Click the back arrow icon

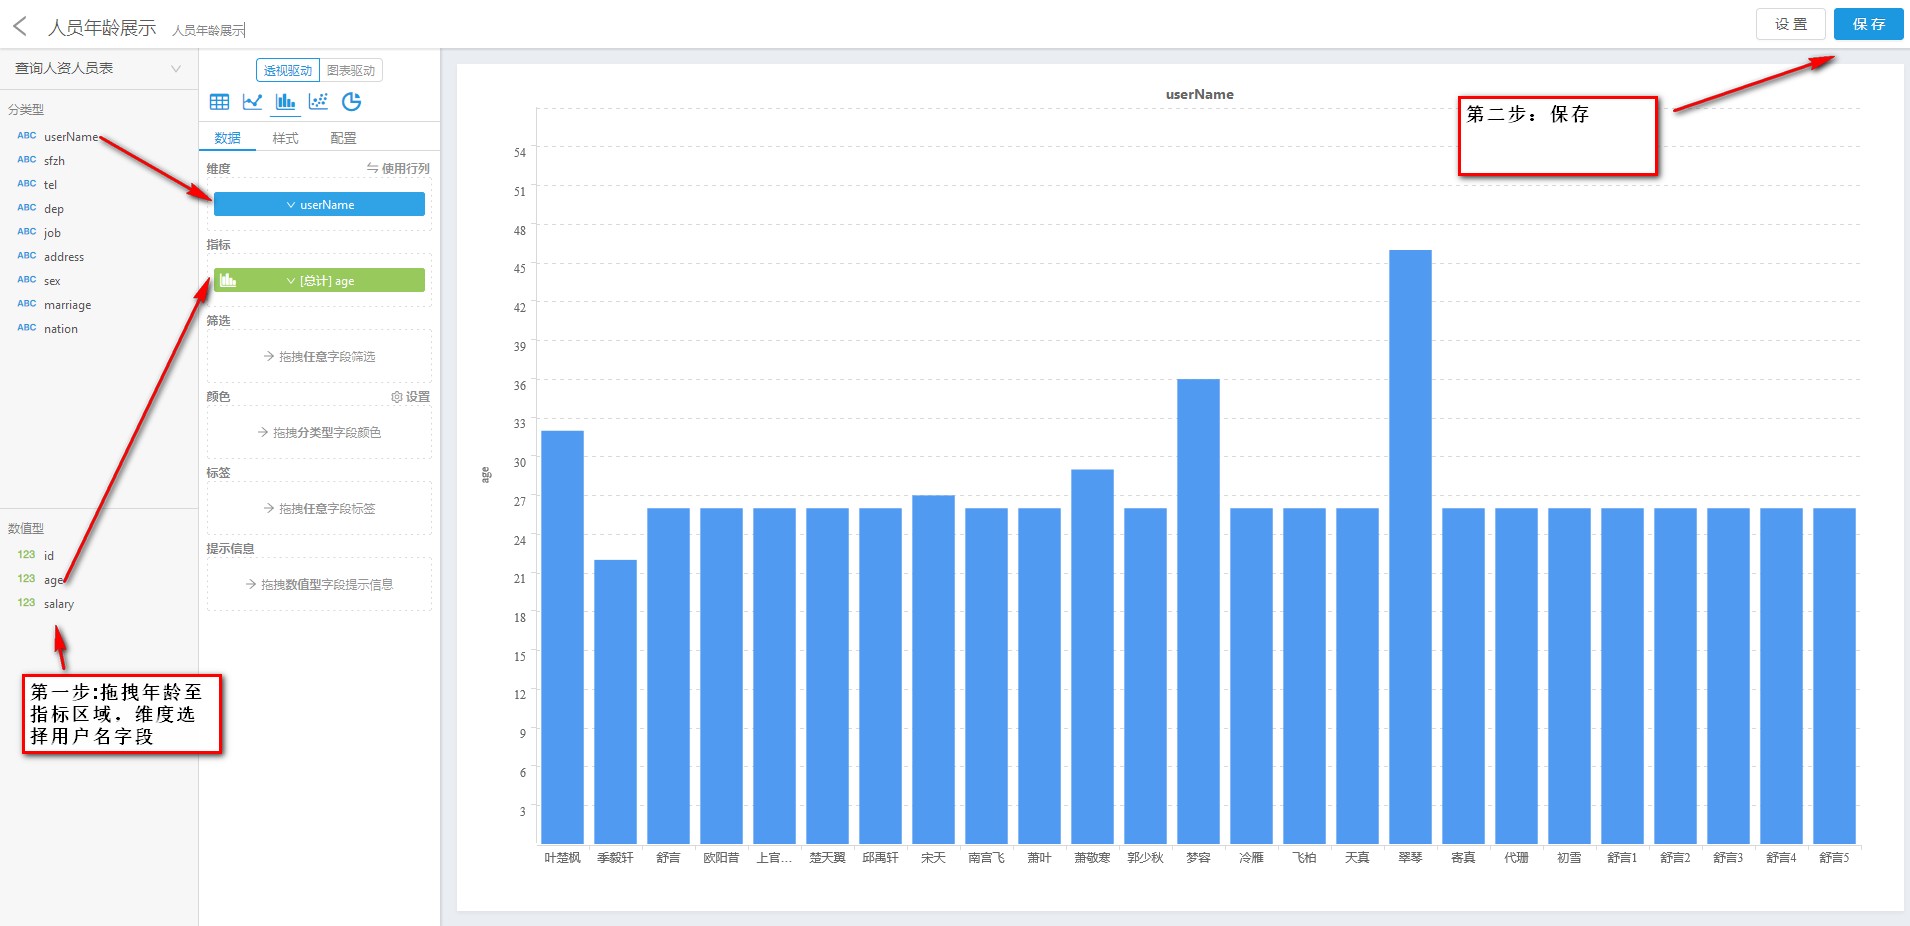(x=20, y=27)
